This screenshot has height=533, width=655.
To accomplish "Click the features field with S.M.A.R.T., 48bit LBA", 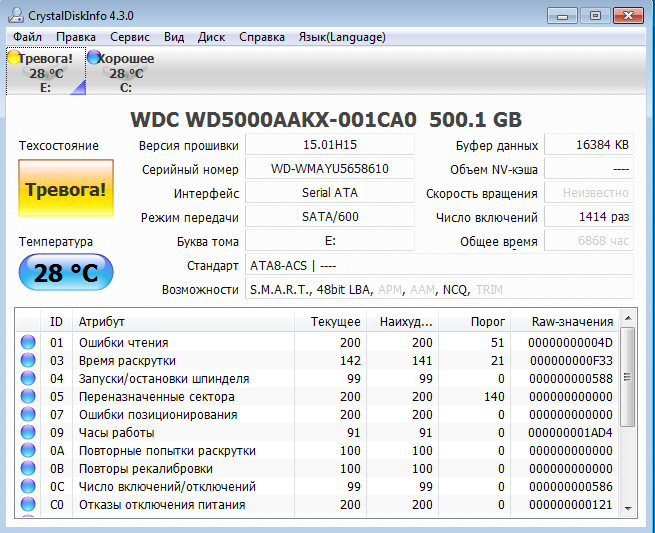I will (x=439, y=289).
